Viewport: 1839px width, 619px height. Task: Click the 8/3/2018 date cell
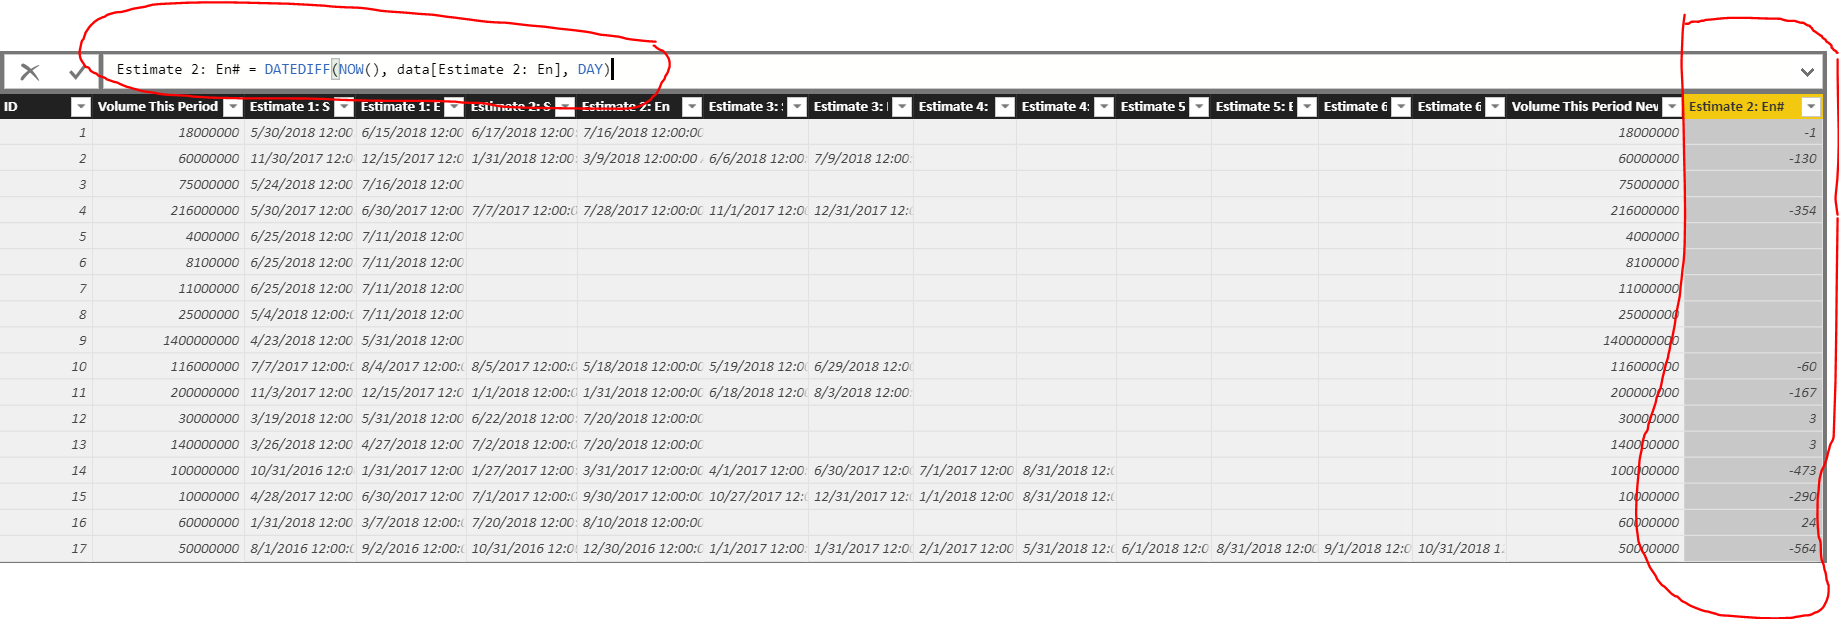point(861,393)
